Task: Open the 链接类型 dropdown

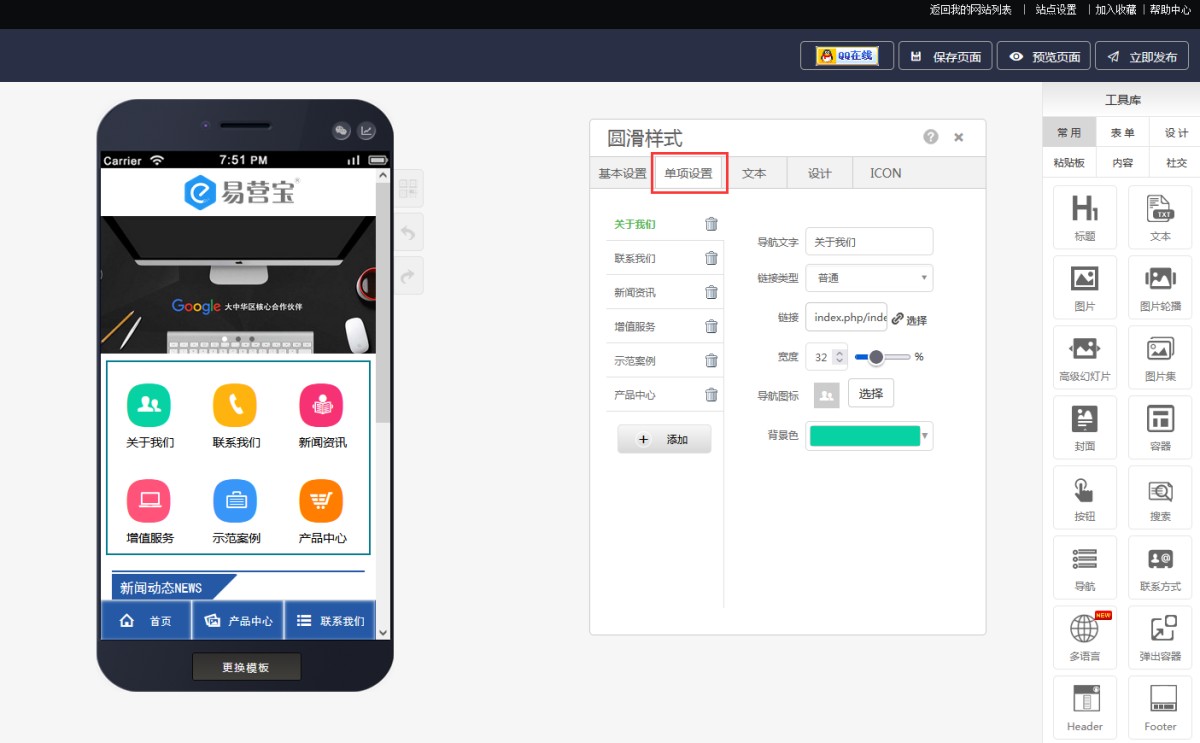Action: pyautogui.click(x=869, y=277)
